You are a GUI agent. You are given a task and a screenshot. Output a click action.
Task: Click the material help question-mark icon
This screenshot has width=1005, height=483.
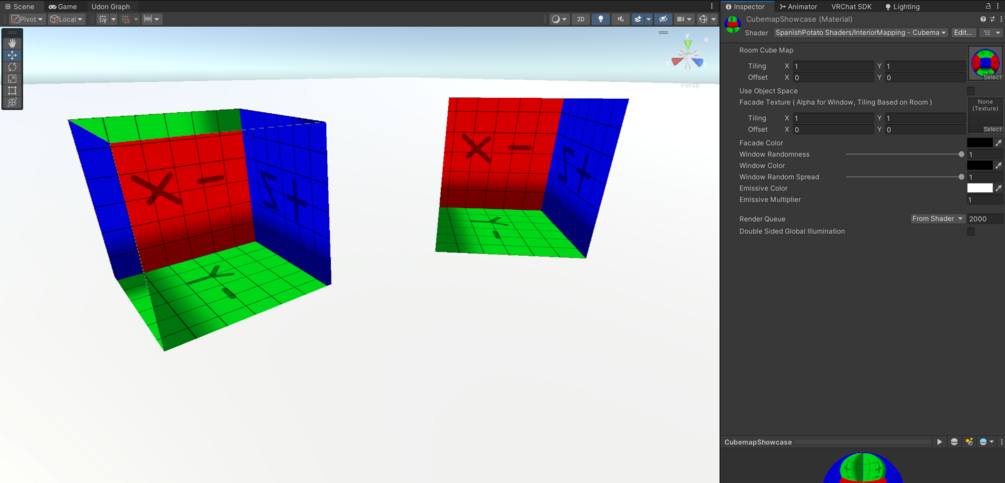(x=983, y=19)
